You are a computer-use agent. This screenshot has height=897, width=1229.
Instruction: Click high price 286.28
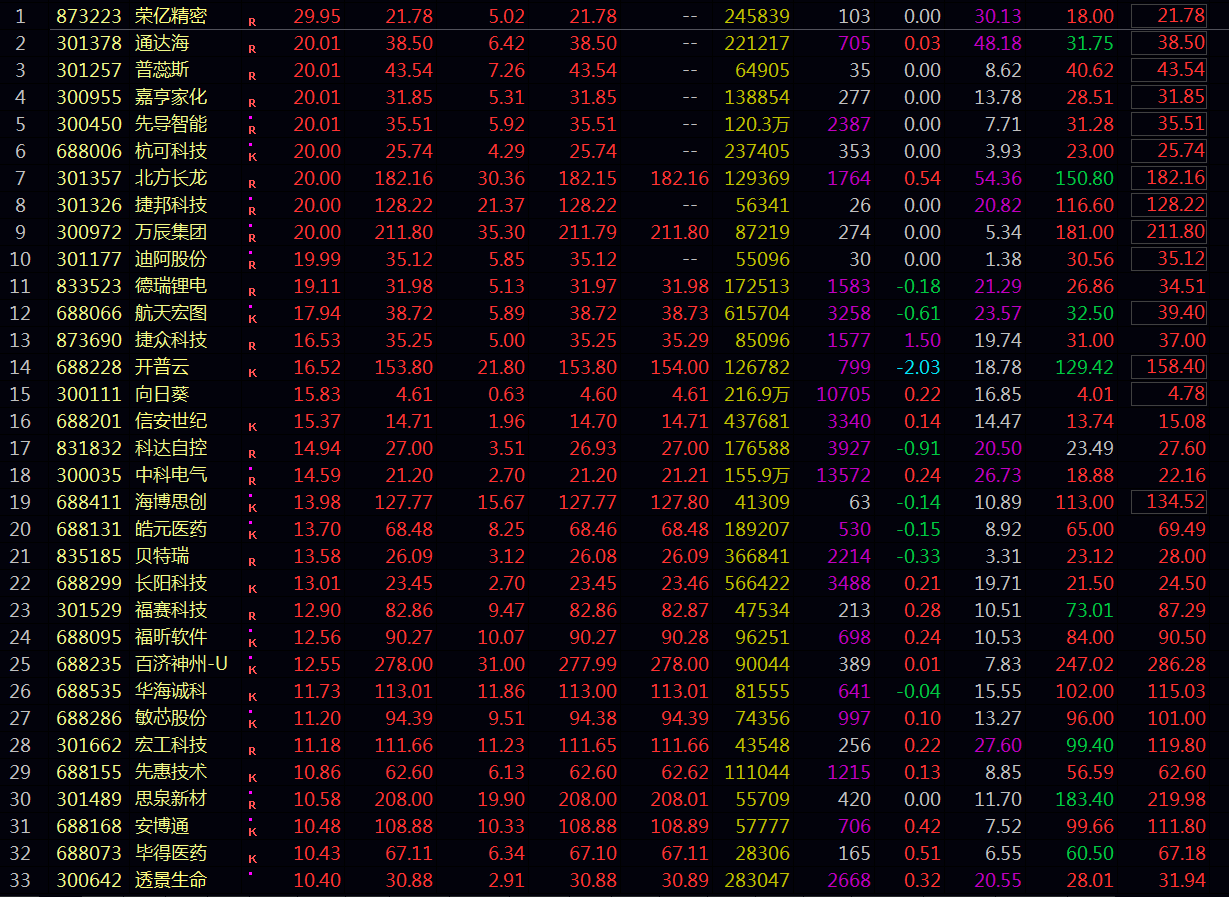pyautogui.click(x=1177, y=664)
